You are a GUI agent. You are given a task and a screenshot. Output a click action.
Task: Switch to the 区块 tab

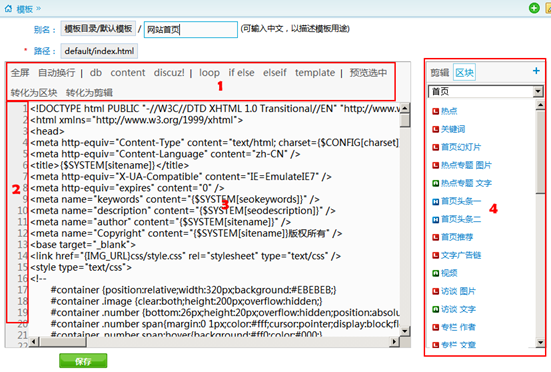coord(464,73)
